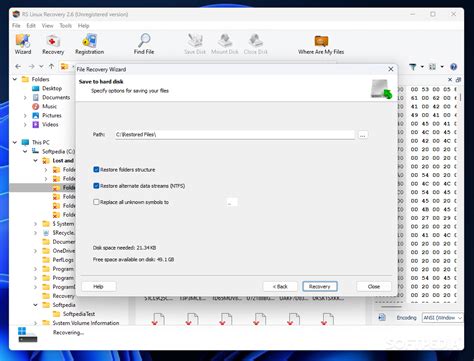The height and width of the screenshot is (361, 474).
Task: Click the encoding panel icon
Action: click(382, 317)
